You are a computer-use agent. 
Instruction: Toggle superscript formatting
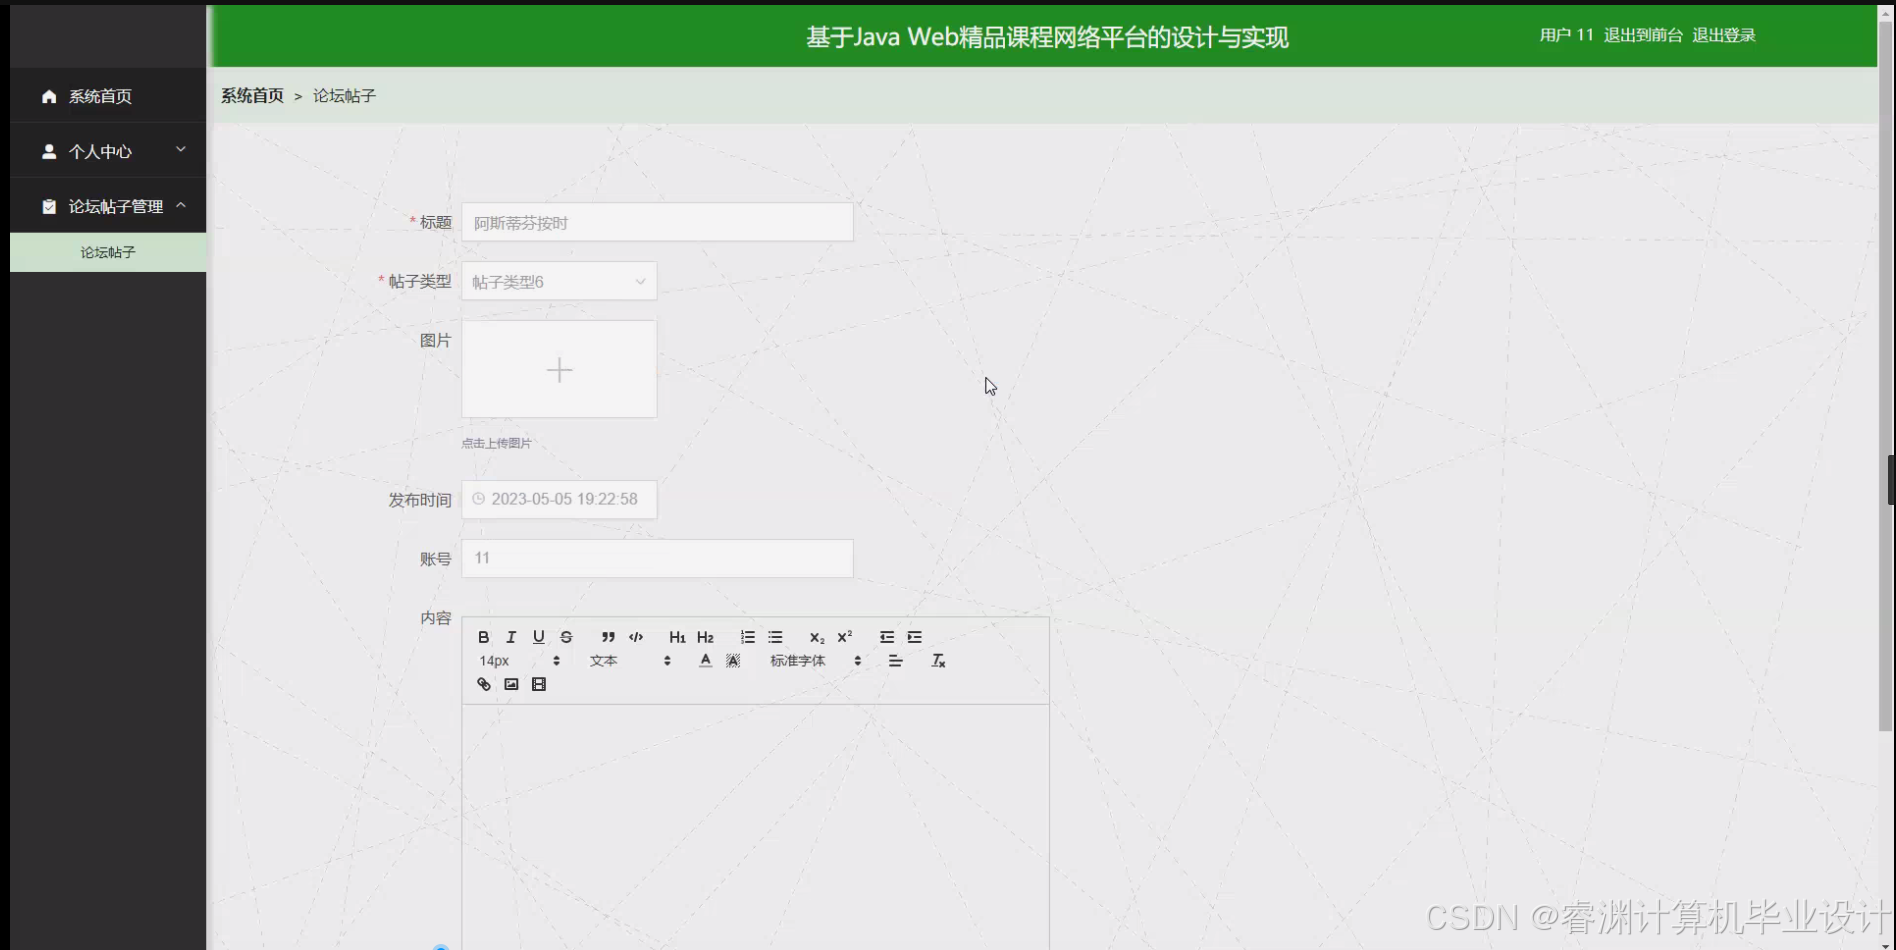click(x=844, y=636)
